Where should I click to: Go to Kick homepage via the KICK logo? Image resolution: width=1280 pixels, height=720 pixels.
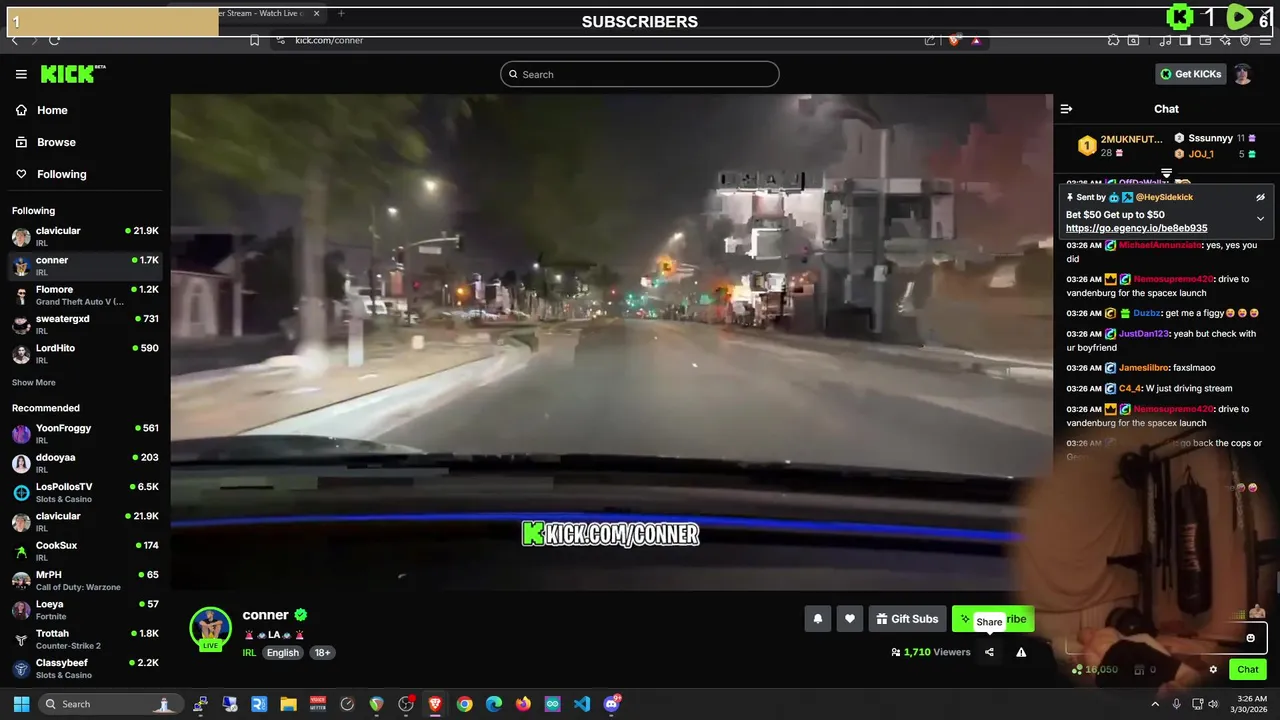pyautogui.click(x=72, y=74)
